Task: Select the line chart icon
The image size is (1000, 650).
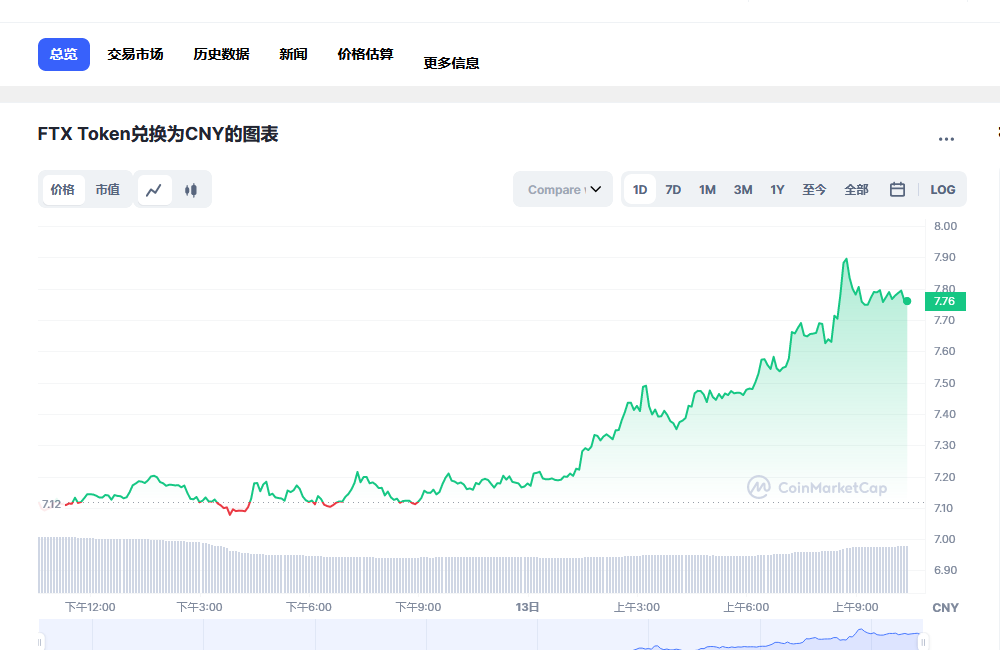Action: coord(155,189)
